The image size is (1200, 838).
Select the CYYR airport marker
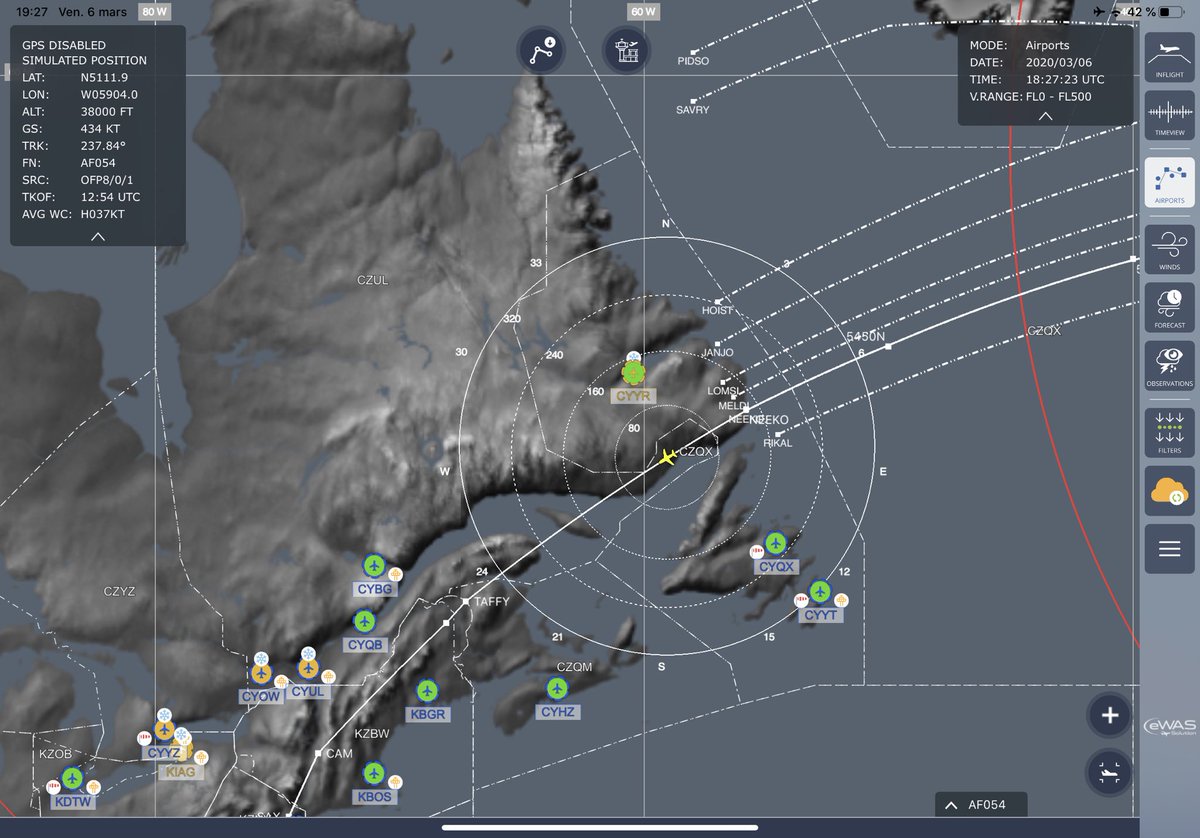tap(633, 374)
